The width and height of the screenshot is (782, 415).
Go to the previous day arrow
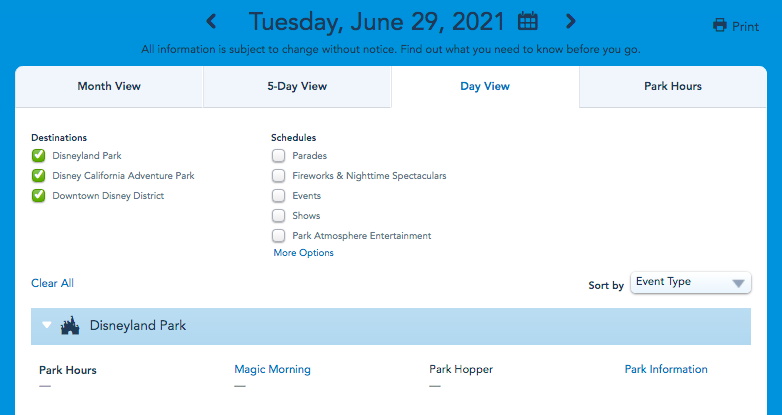(211, 21)
